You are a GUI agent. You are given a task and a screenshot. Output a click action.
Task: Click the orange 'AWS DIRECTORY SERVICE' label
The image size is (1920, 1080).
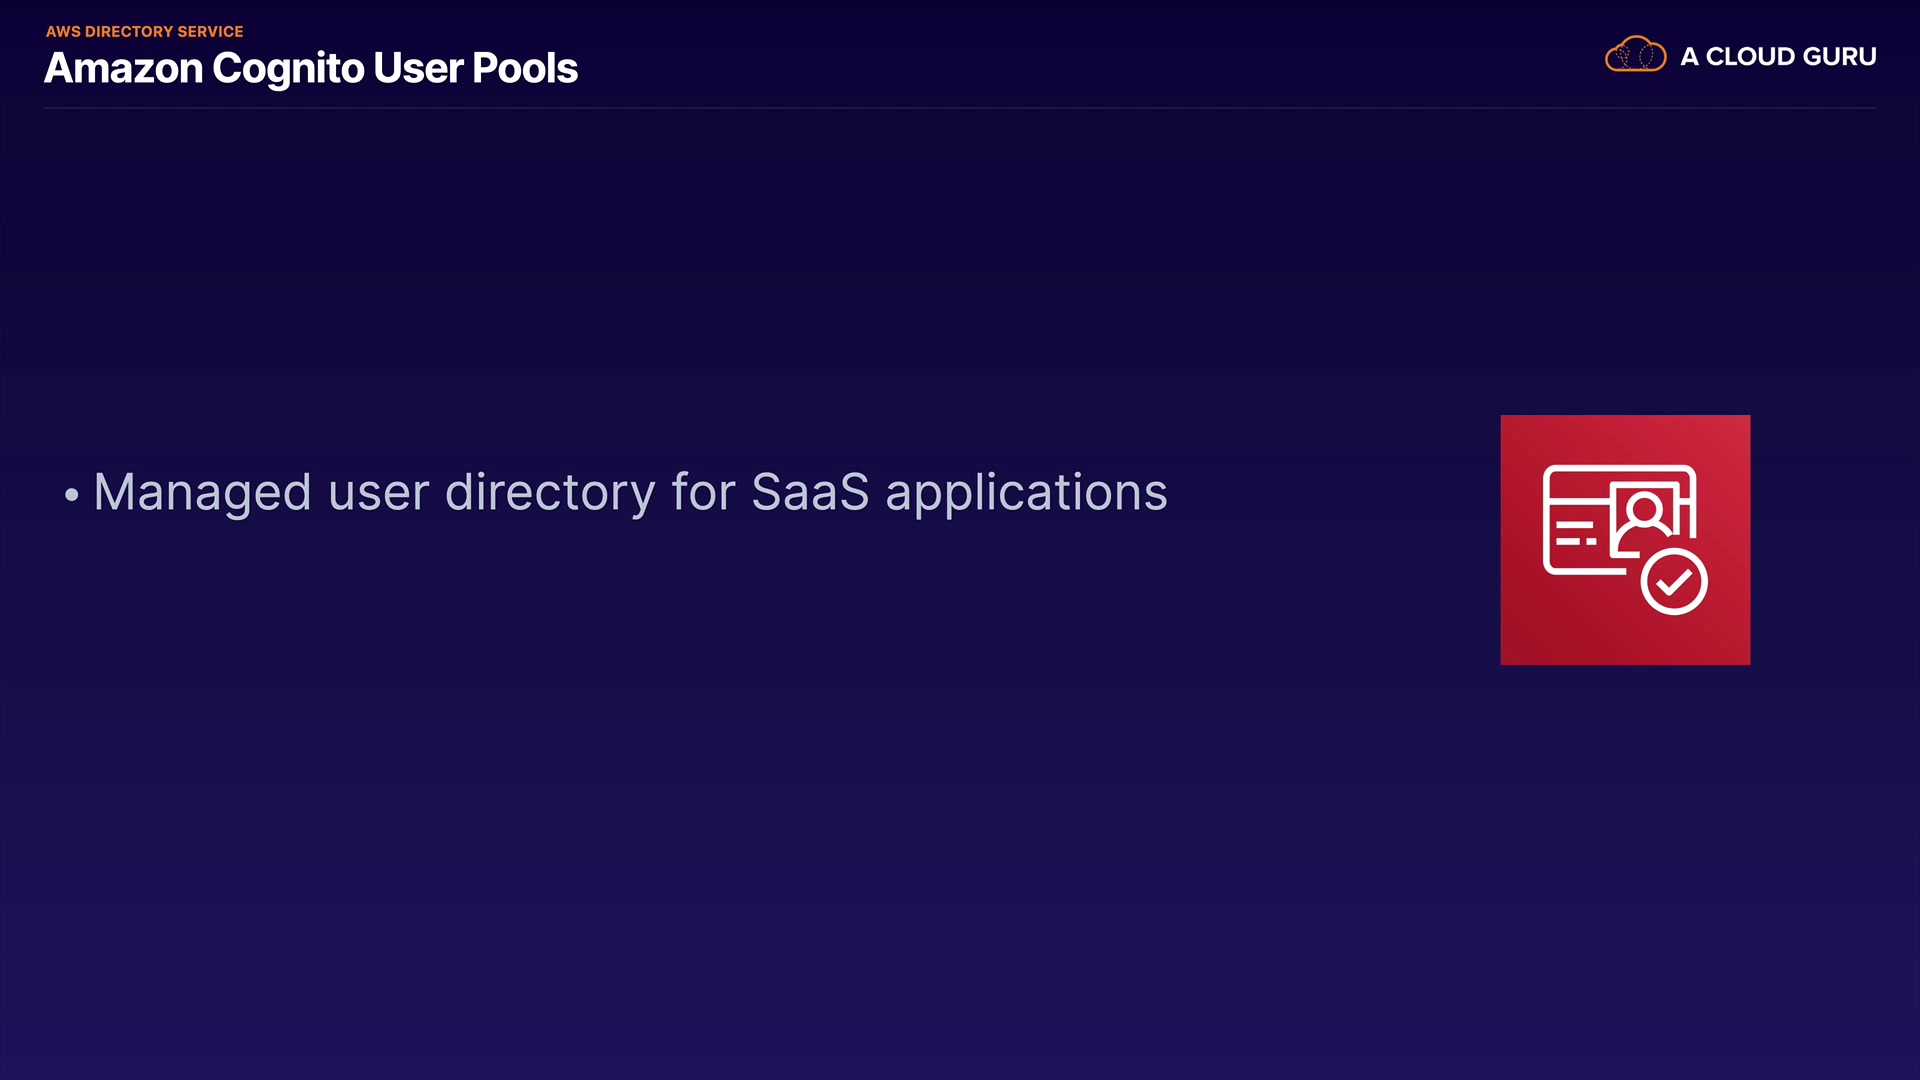(x=145, y=32)
